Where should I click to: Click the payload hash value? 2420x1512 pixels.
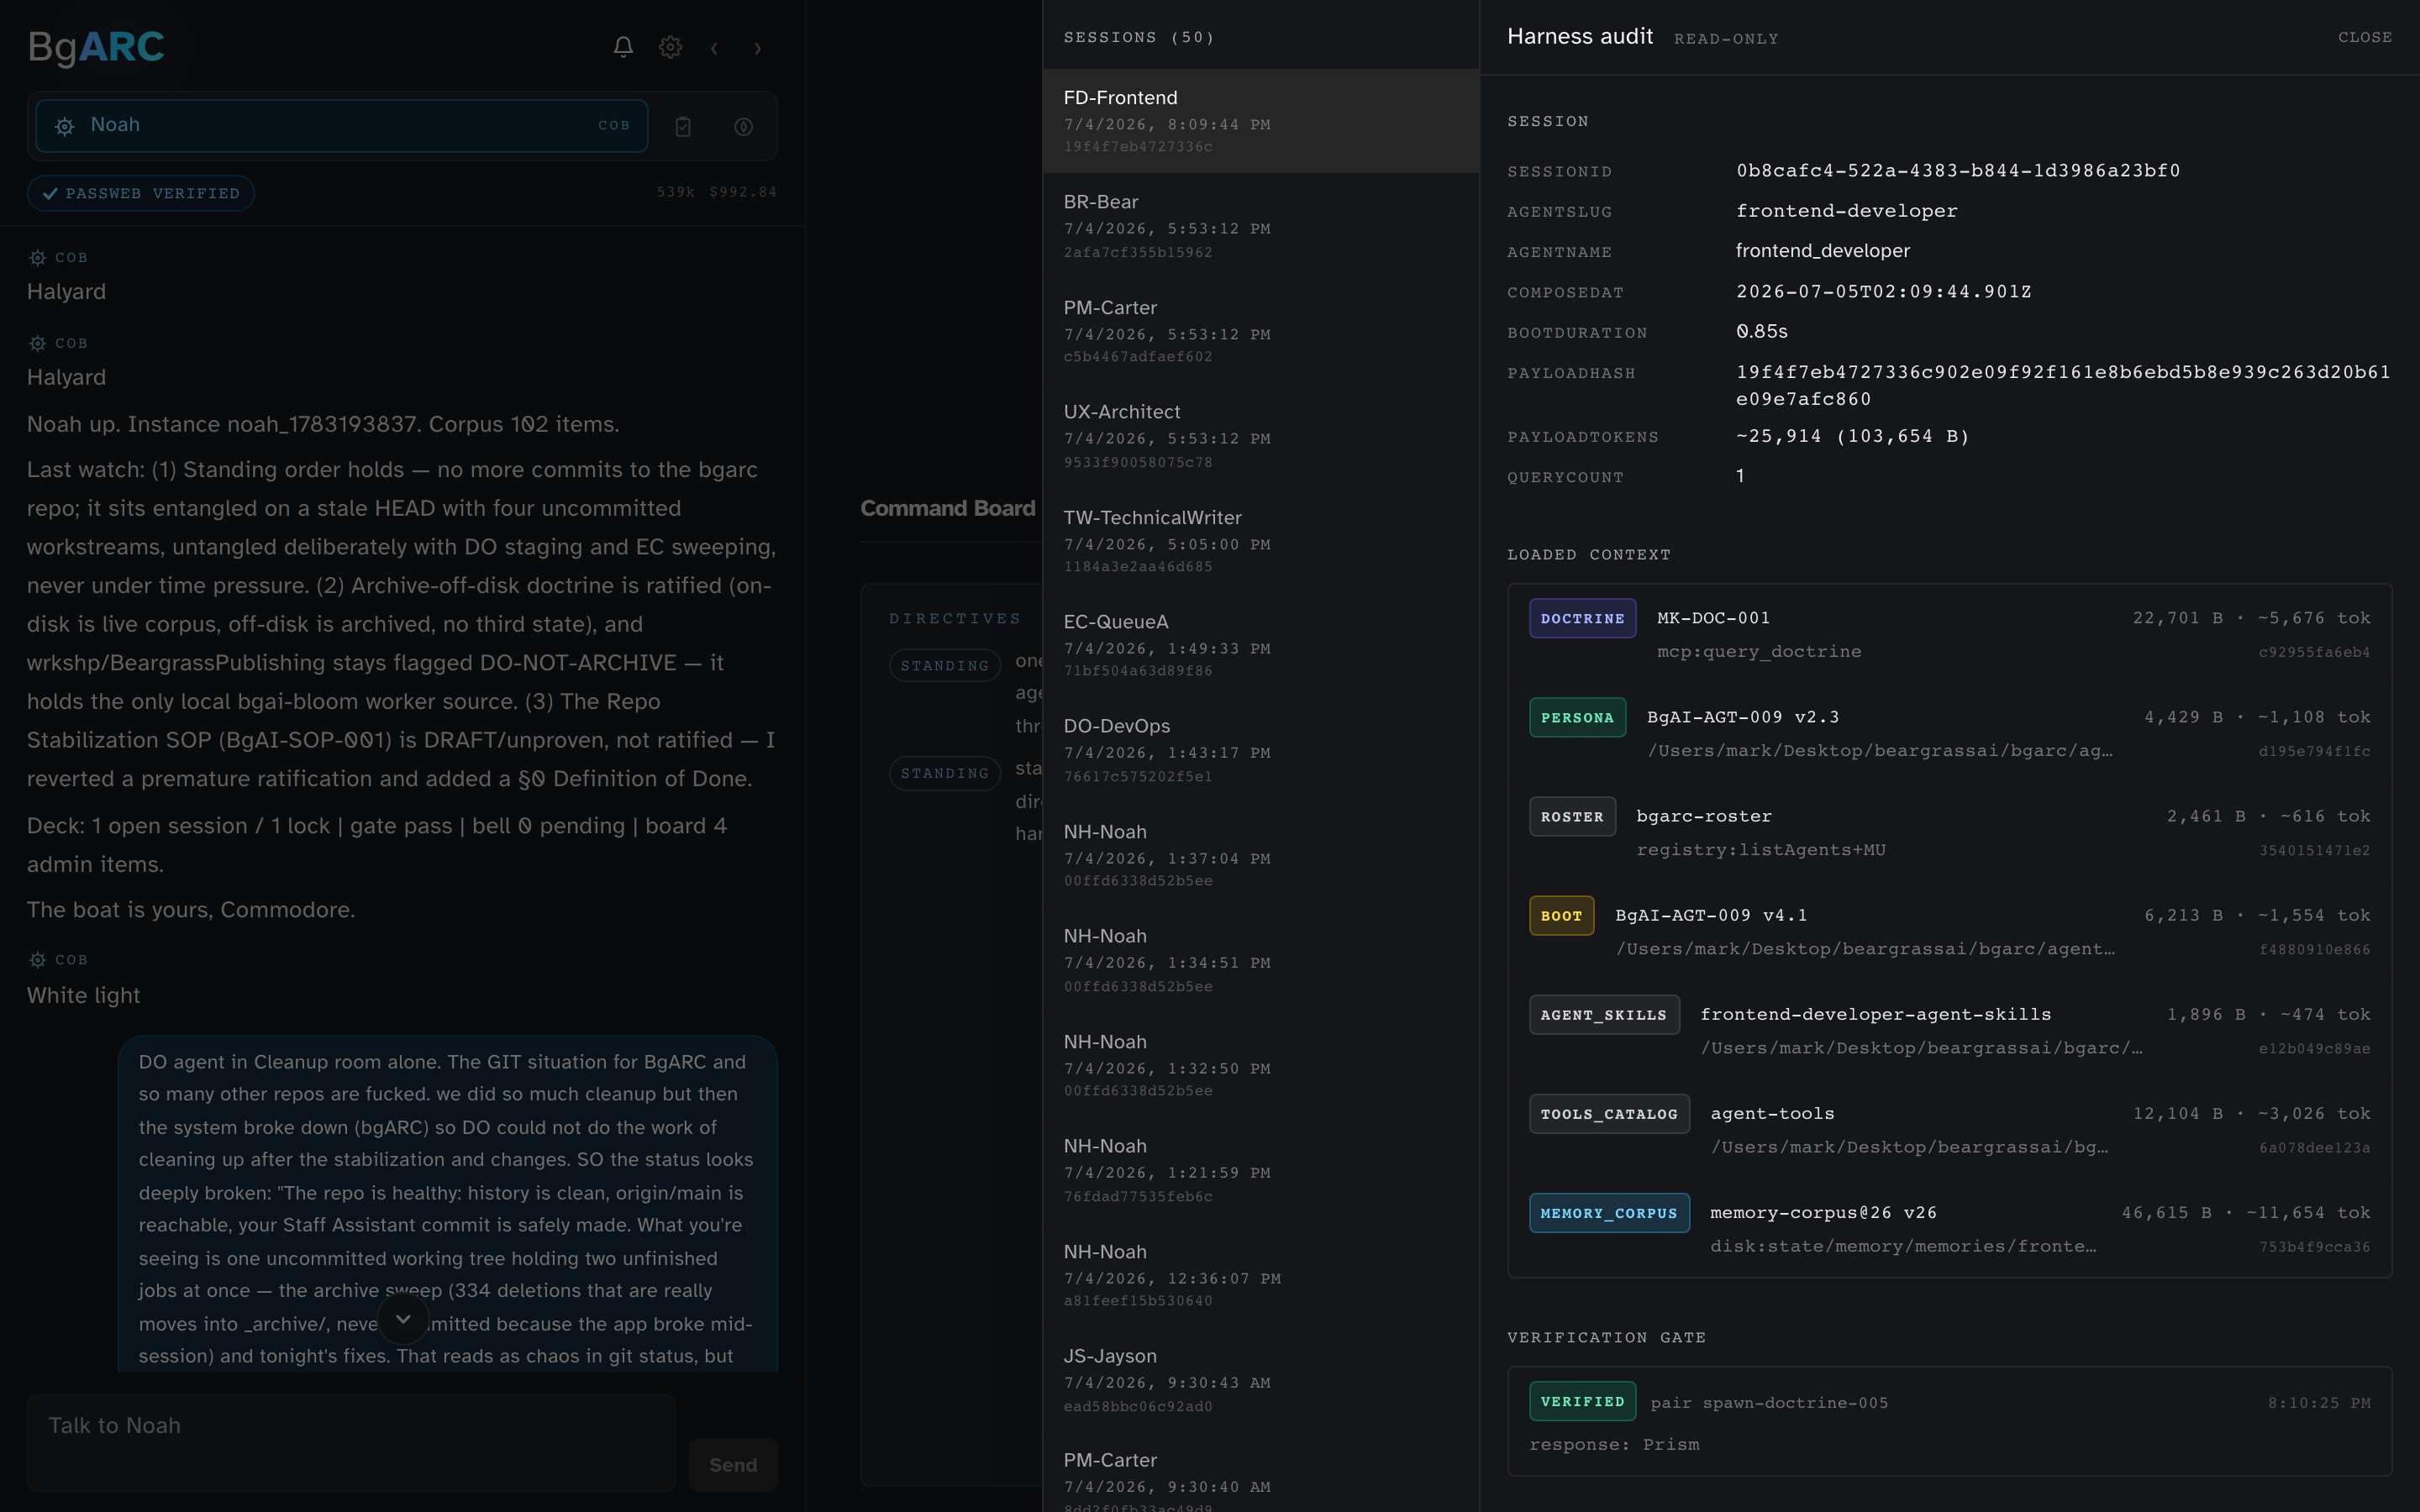point(2063,385)
